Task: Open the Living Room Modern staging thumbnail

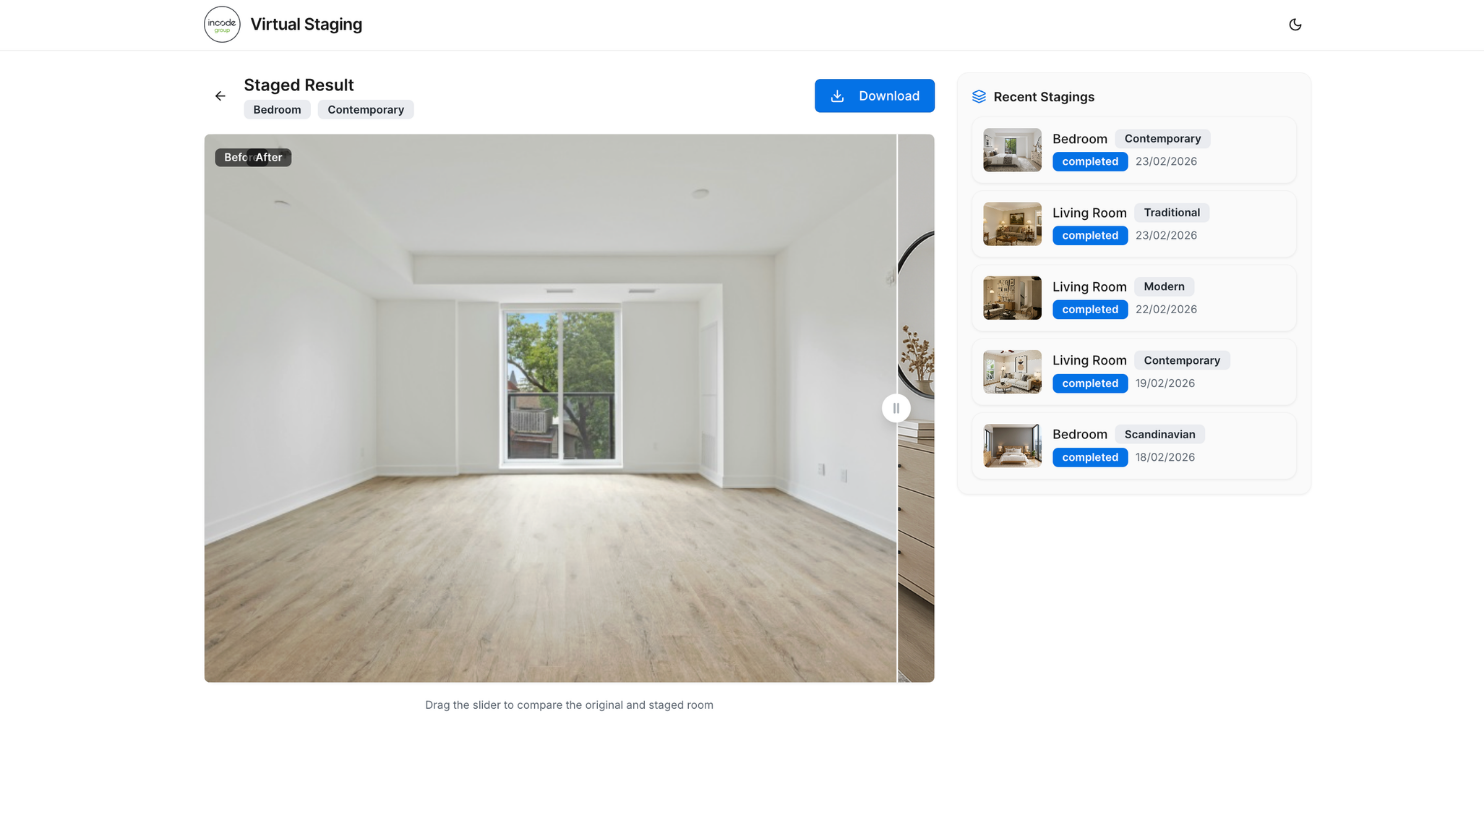Action: coord(1012,298)
